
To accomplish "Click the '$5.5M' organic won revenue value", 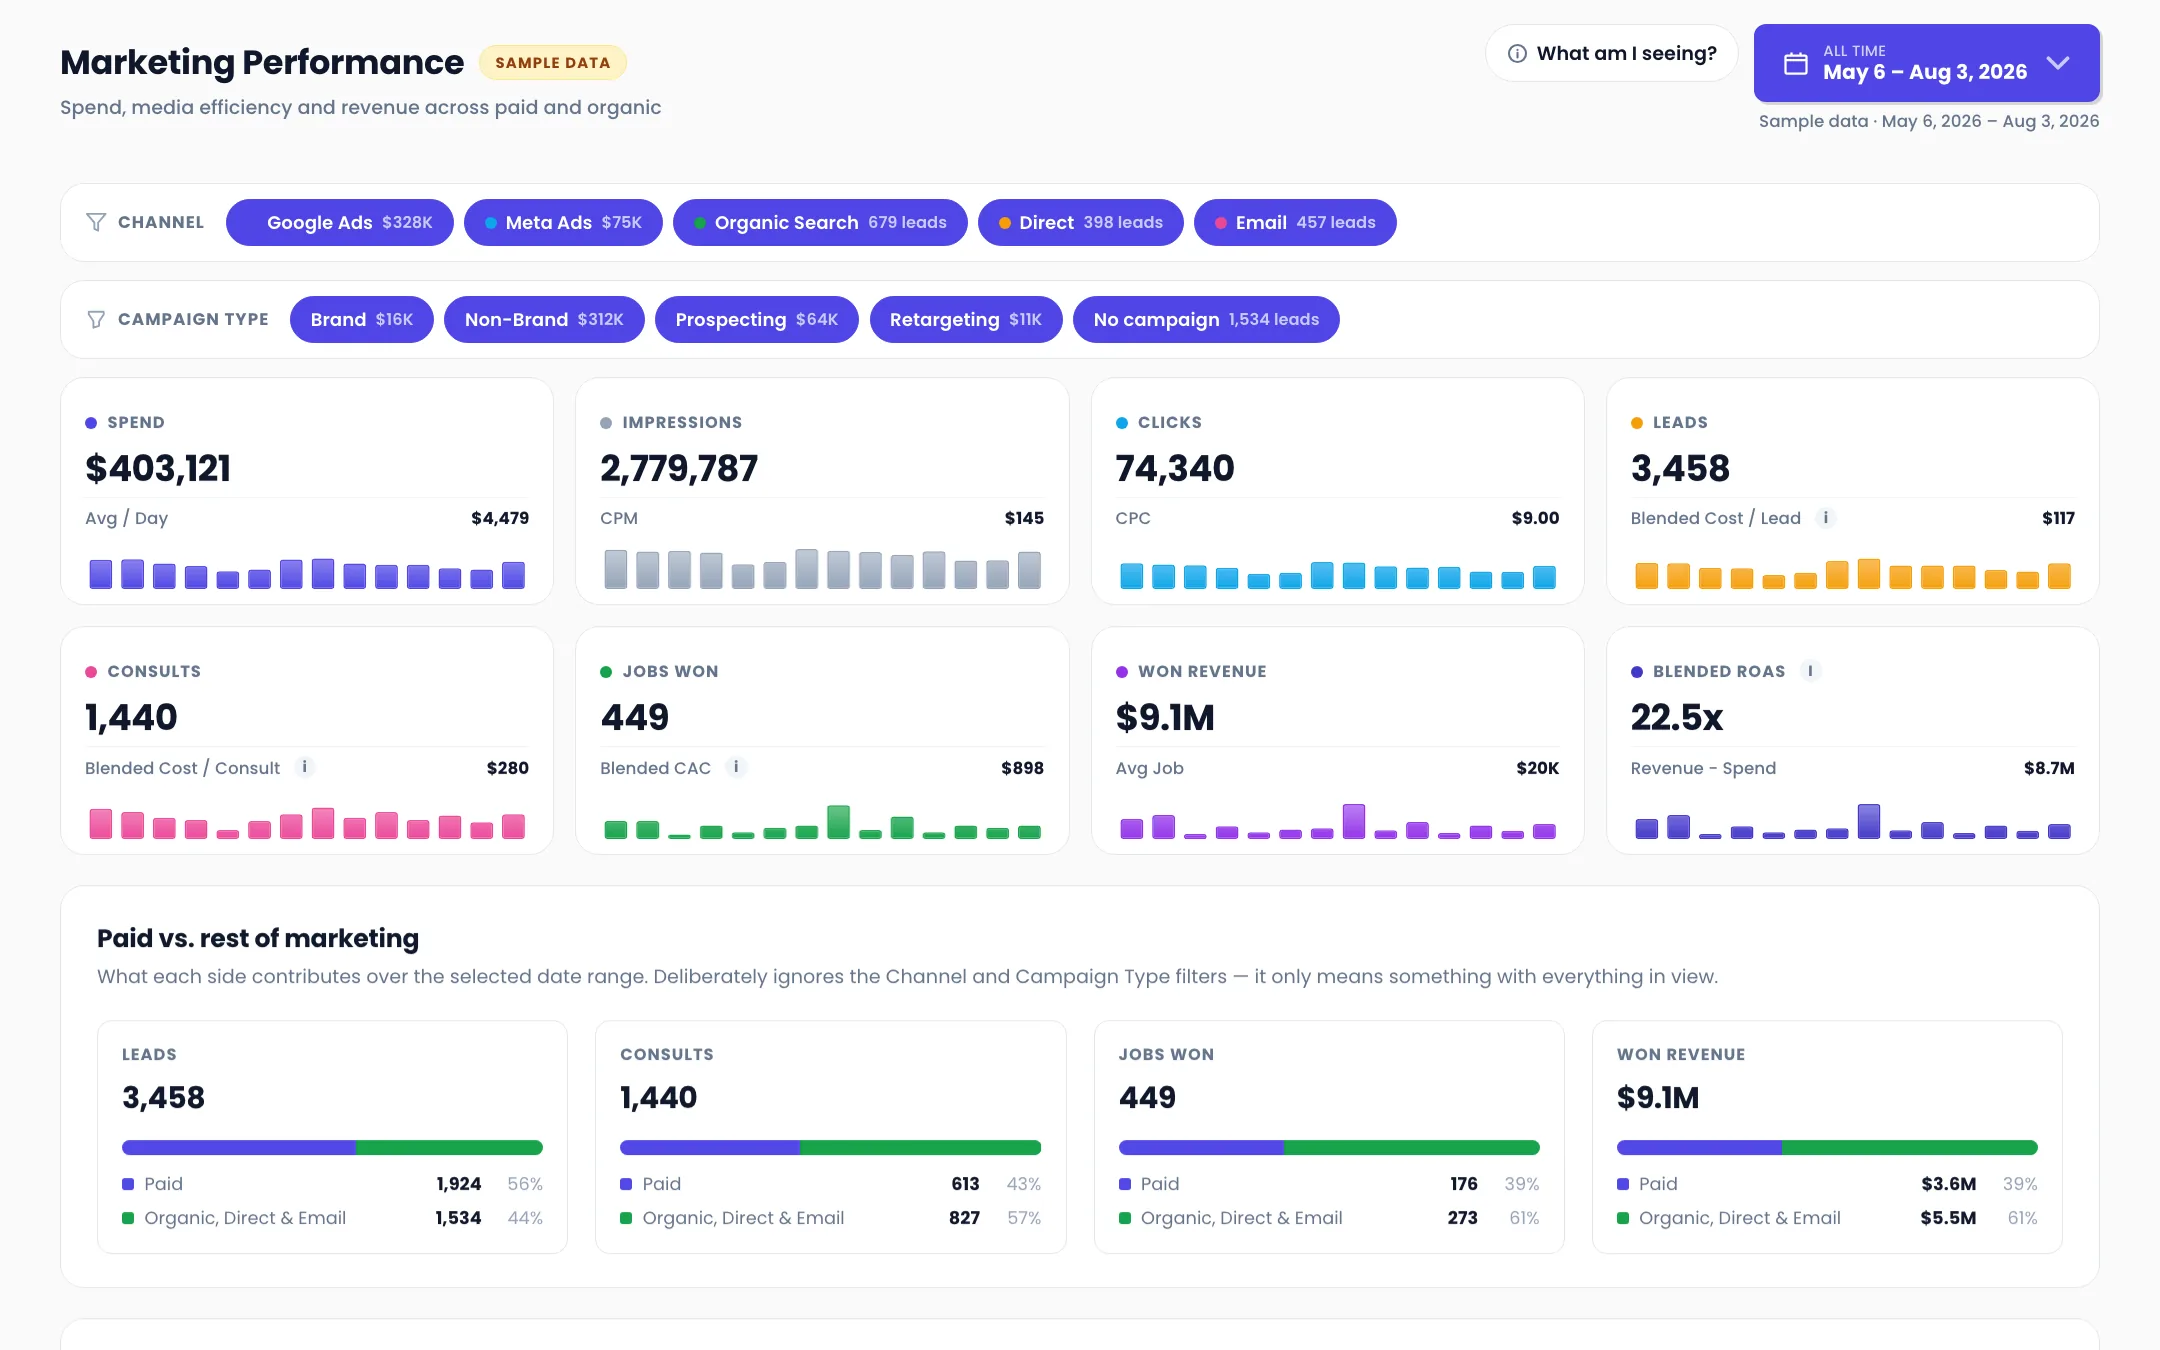I will point(1948,1218).
